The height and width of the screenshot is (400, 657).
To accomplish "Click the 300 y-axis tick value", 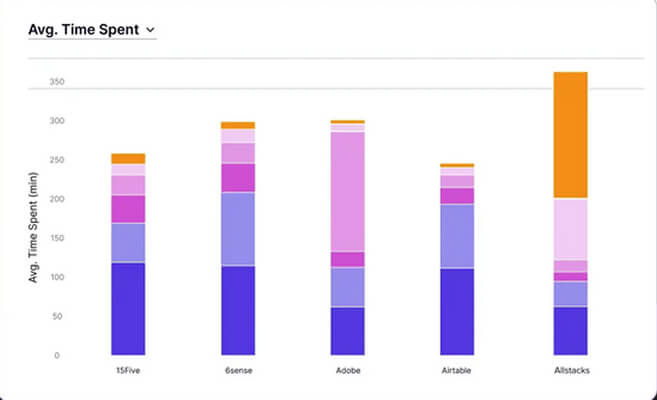I will [57, 121].
